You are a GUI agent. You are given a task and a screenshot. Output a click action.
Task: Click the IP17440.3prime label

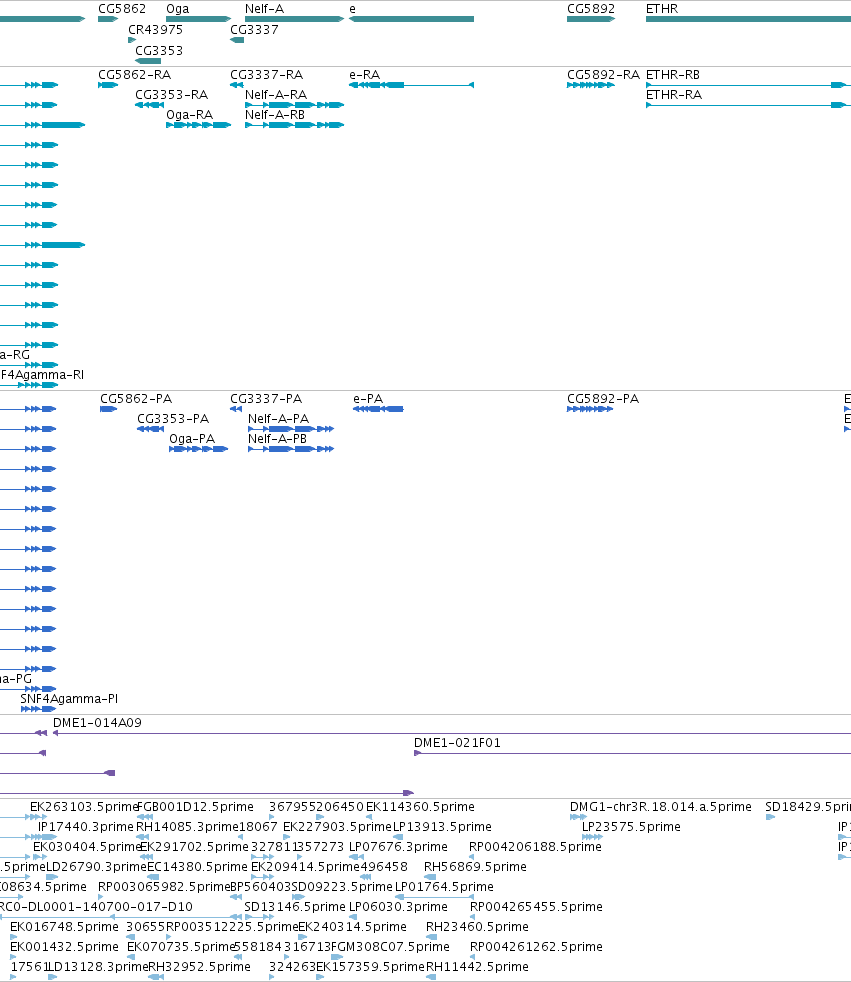86,827
